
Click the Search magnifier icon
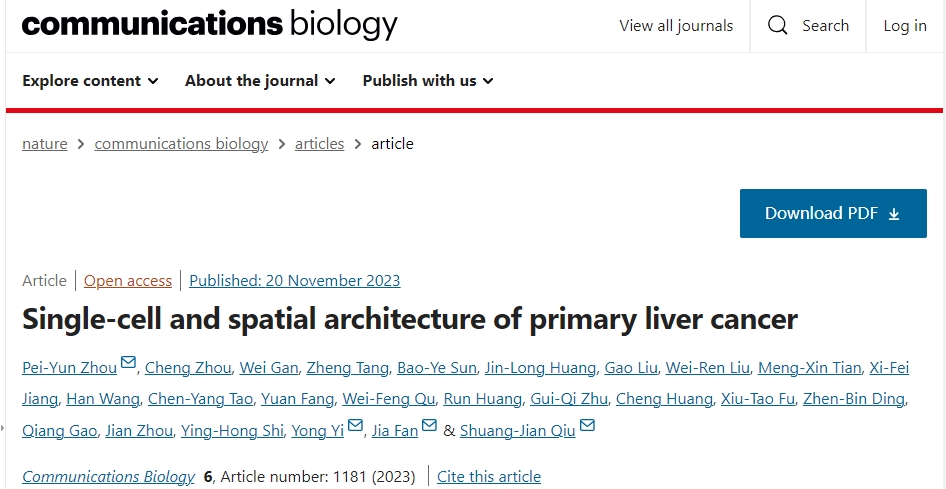point(778,26)
